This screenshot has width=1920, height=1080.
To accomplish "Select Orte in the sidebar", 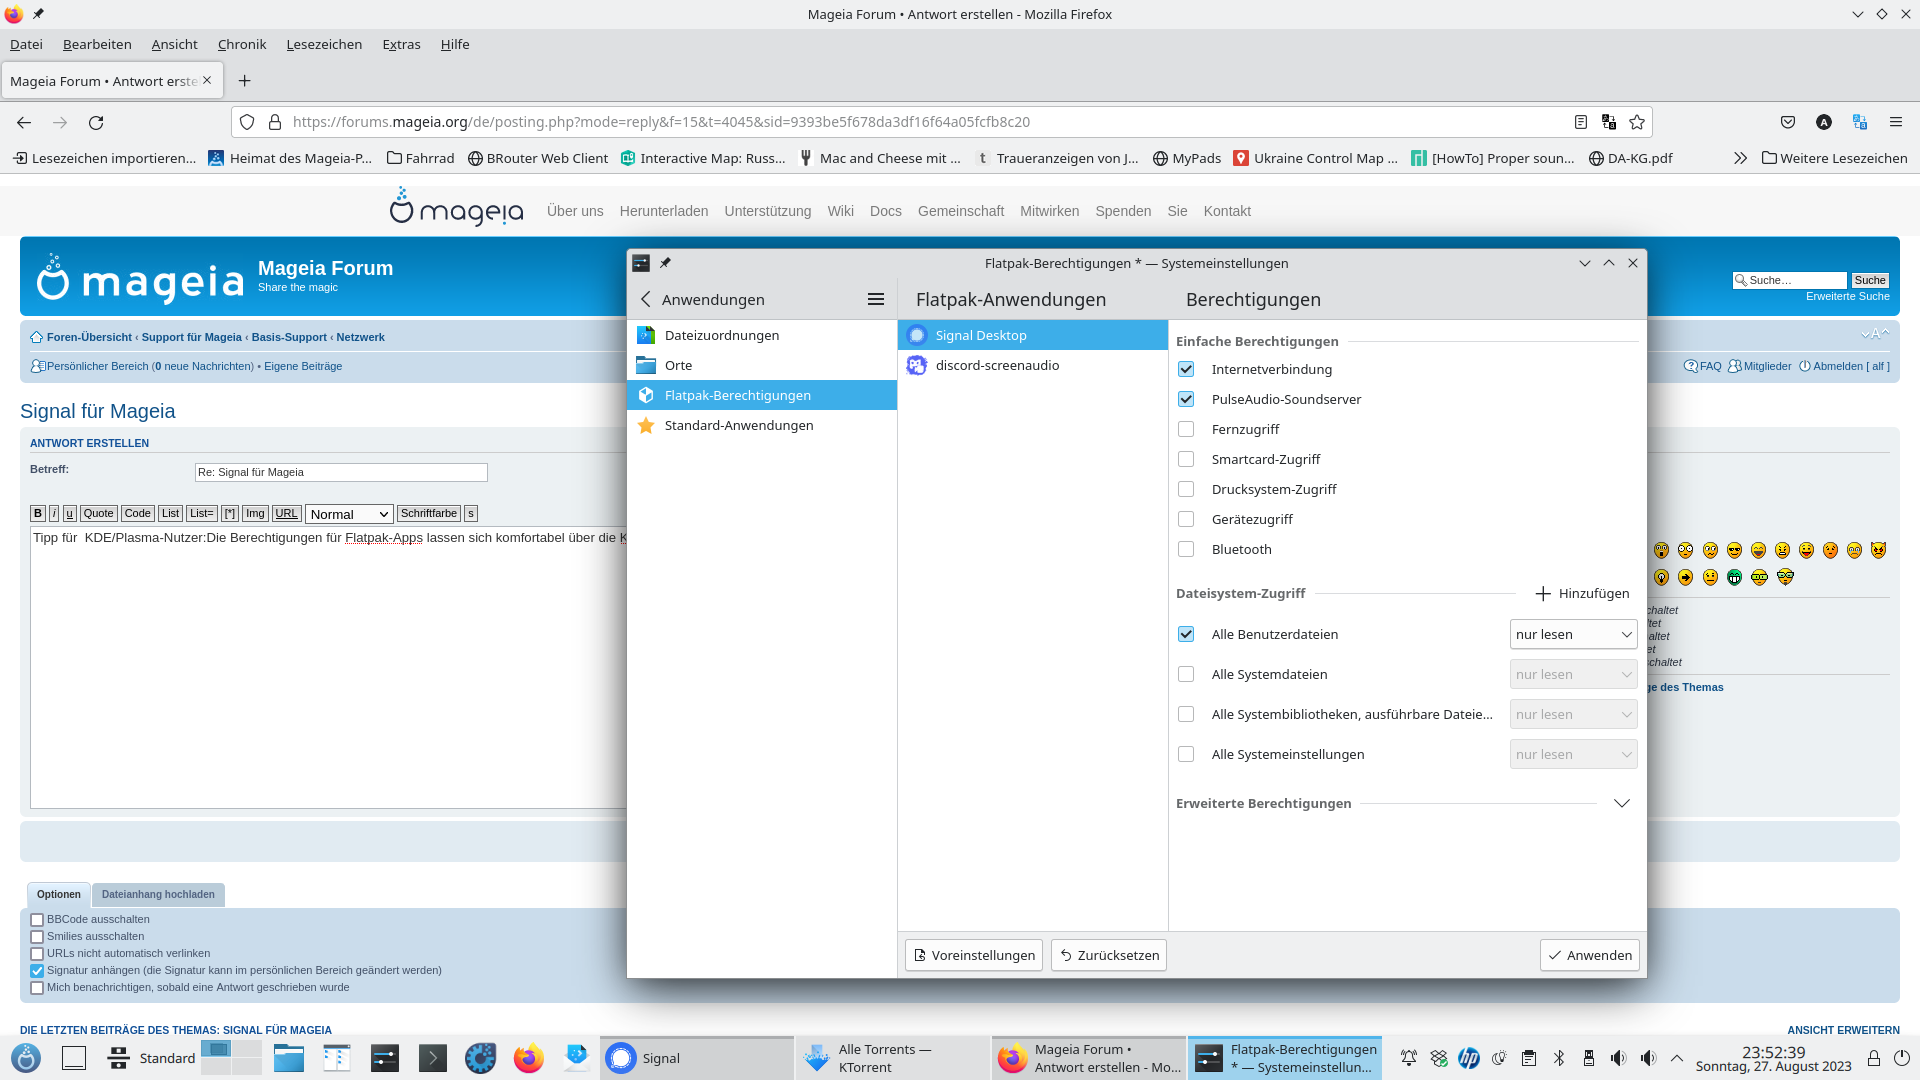I will [762, 365].
